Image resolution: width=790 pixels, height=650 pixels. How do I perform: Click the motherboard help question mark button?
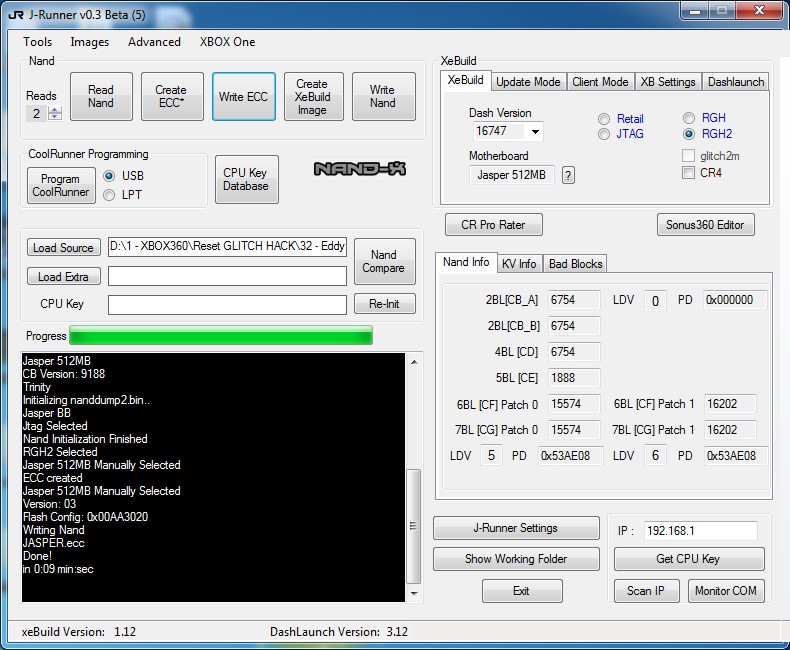(568, 175)
